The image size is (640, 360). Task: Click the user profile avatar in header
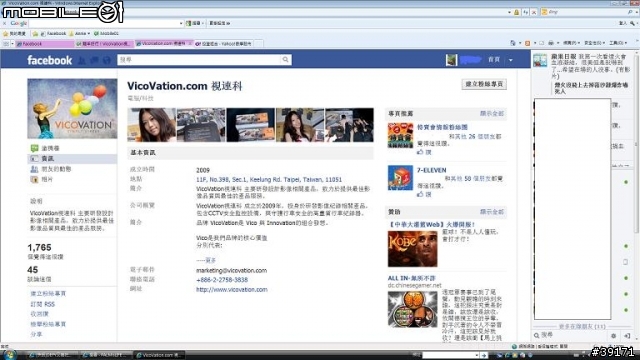pyautogui.click(x=451, y=60)
